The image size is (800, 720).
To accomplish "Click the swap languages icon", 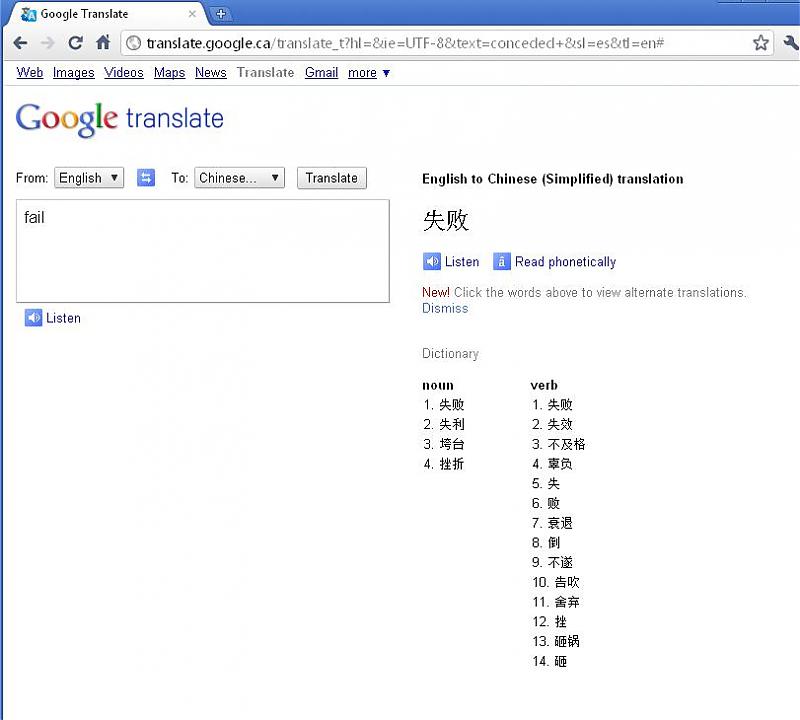I will click(146, 178).
